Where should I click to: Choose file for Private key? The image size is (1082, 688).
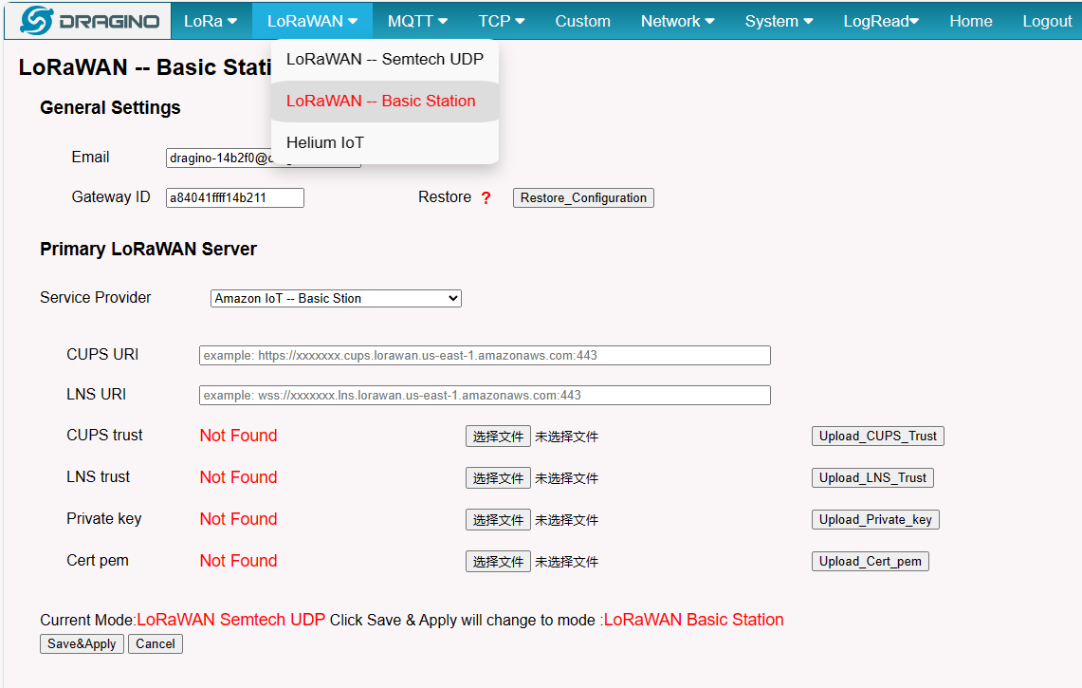tap(498, 520)
